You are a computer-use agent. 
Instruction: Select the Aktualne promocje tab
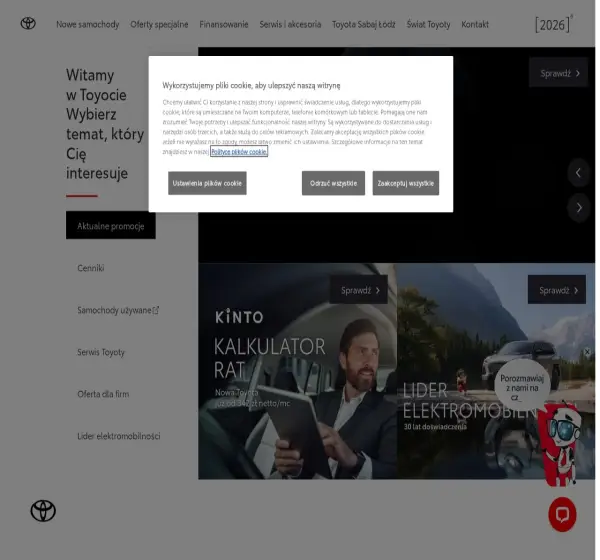111,225
